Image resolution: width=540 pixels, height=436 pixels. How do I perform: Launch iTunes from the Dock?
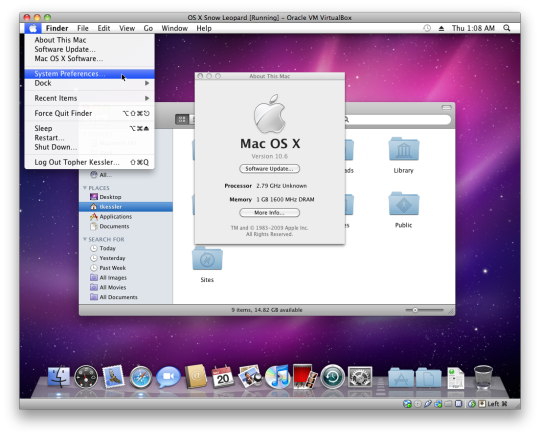click(x=278, y=376)
